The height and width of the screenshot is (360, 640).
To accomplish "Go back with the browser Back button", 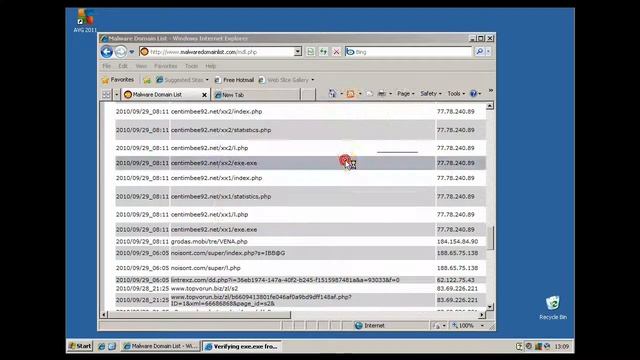I will [107, 52].
